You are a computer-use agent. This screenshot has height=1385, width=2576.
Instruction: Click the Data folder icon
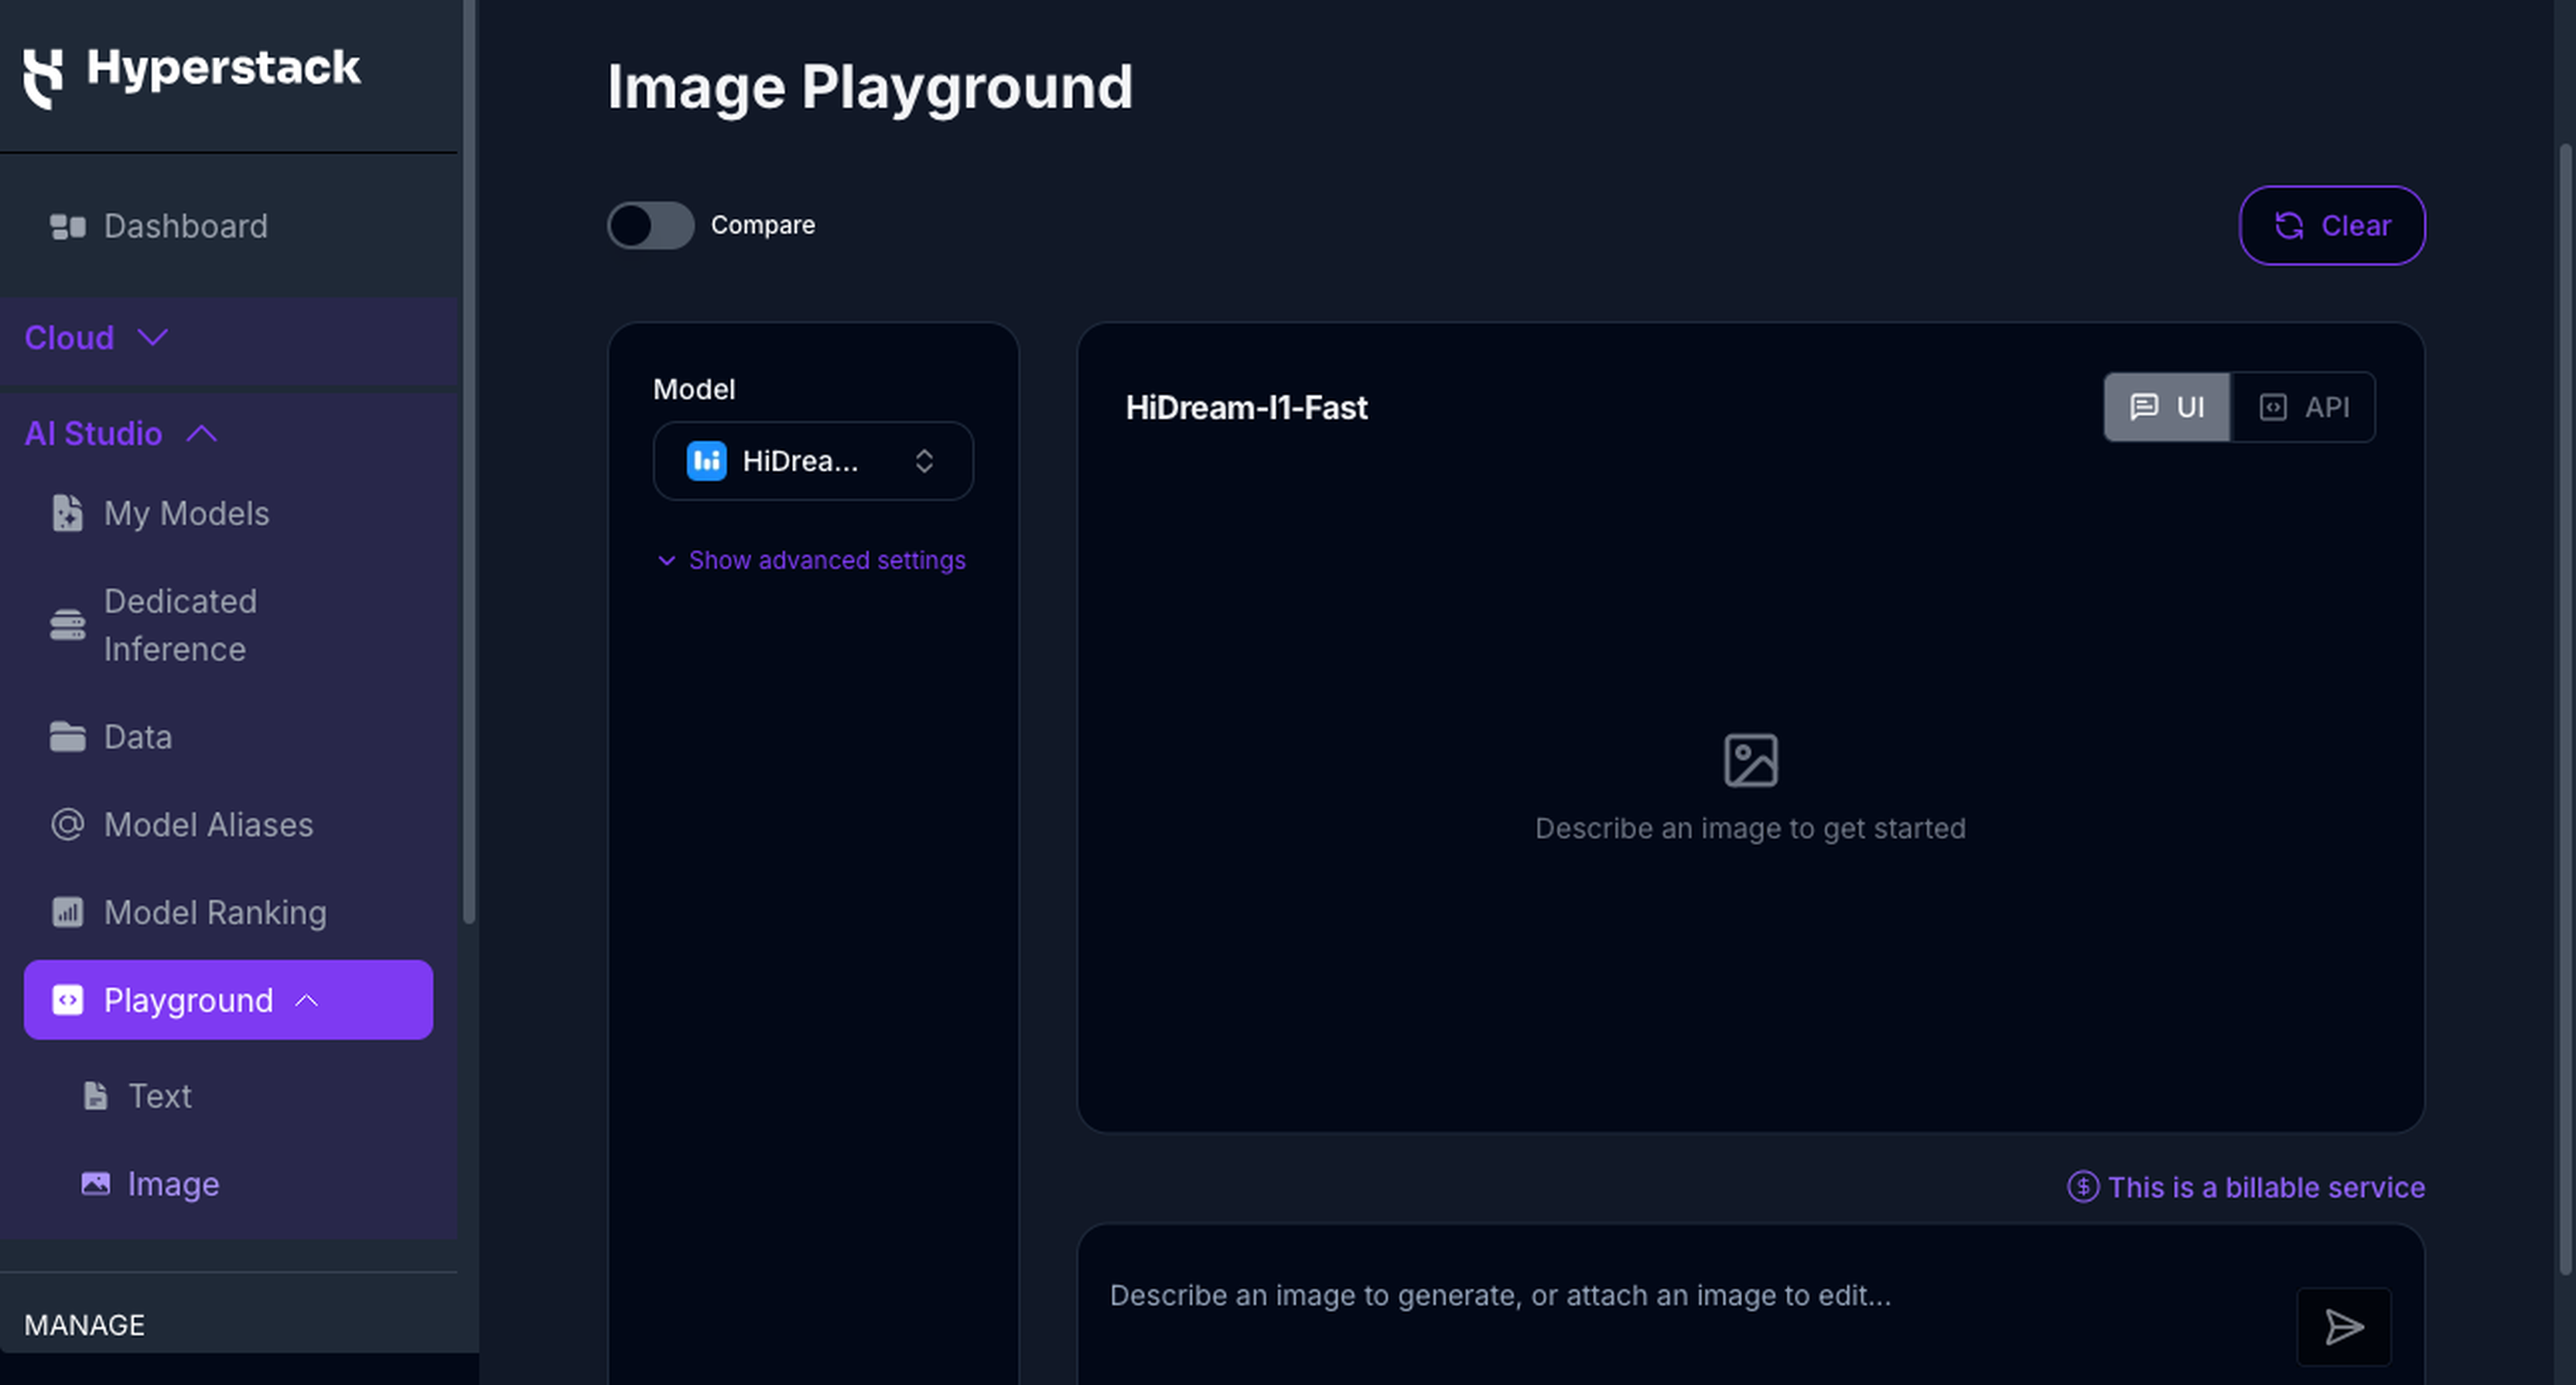(67, 737)
